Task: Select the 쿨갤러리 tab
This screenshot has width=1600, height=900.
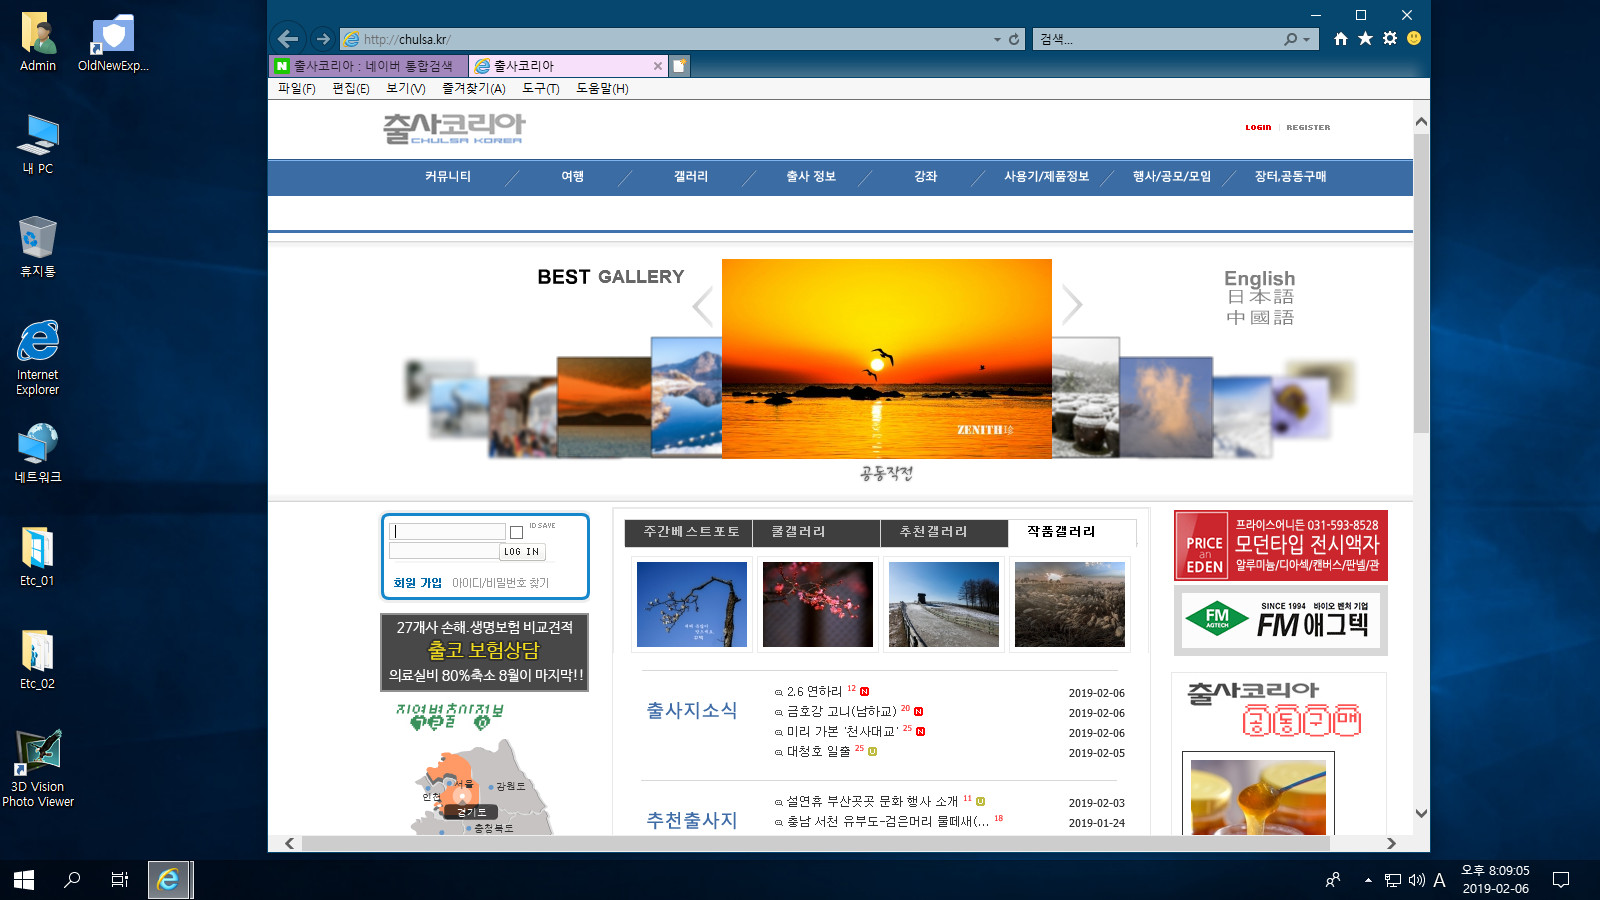Action: (816, 532)
